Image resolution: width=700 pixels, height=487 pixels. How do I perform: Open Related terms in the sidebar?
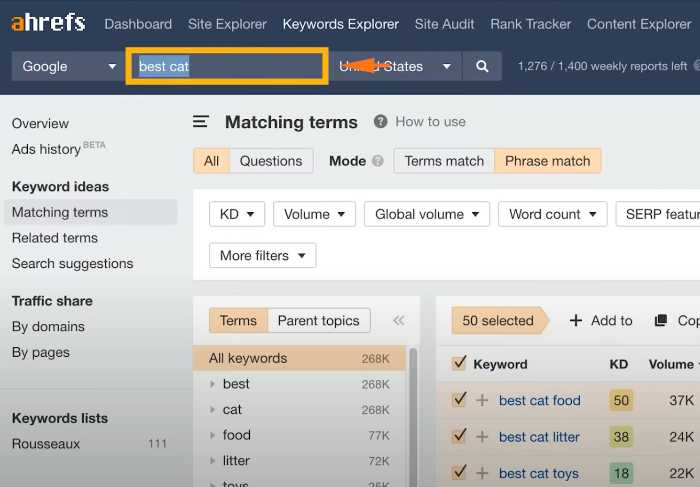tap(55, 238)
